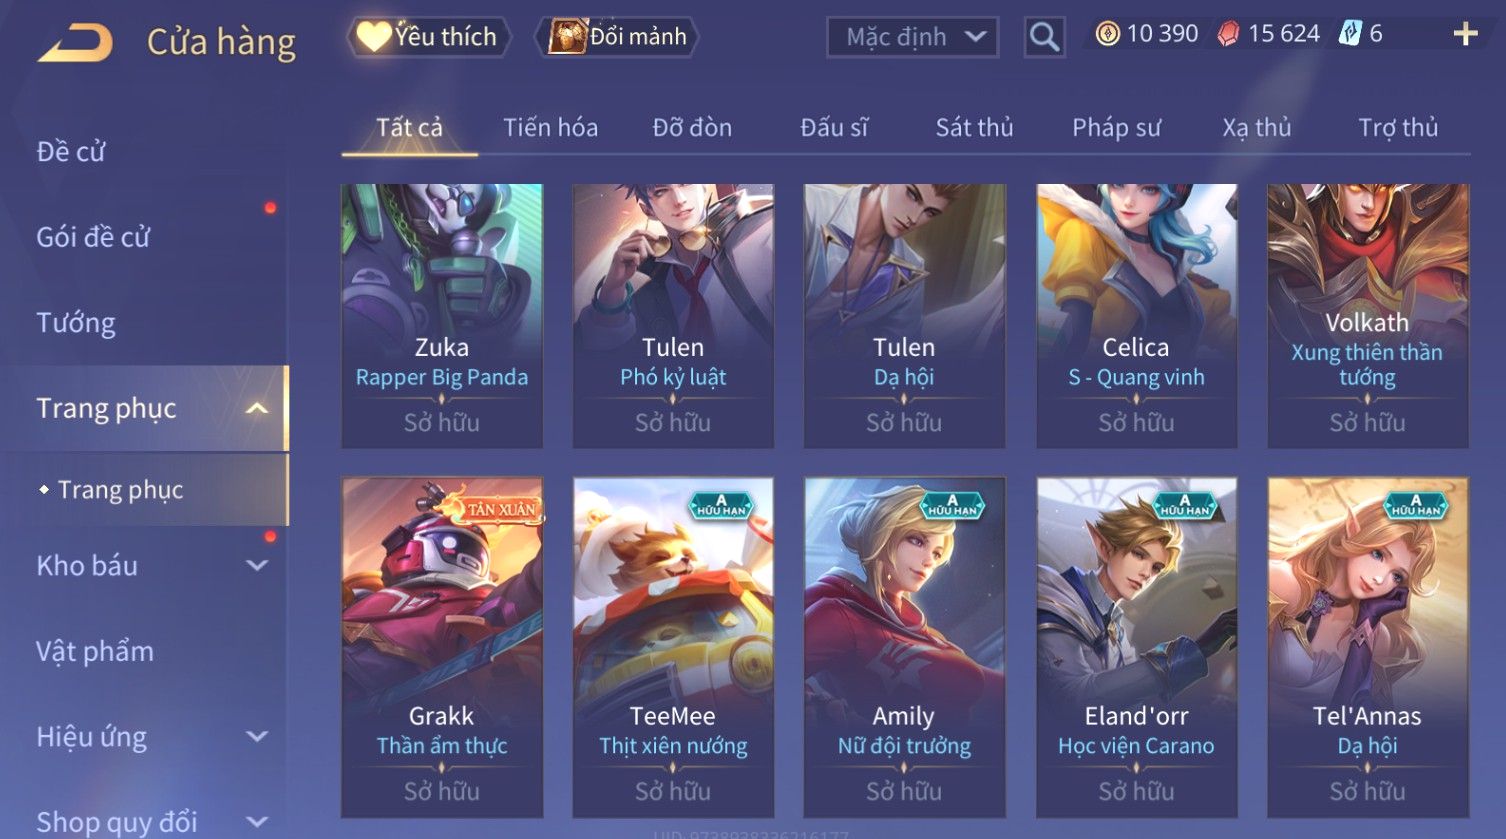1506x839 pixels.
Task: Add currency with the plus icon
Action: coord(1465,35)
